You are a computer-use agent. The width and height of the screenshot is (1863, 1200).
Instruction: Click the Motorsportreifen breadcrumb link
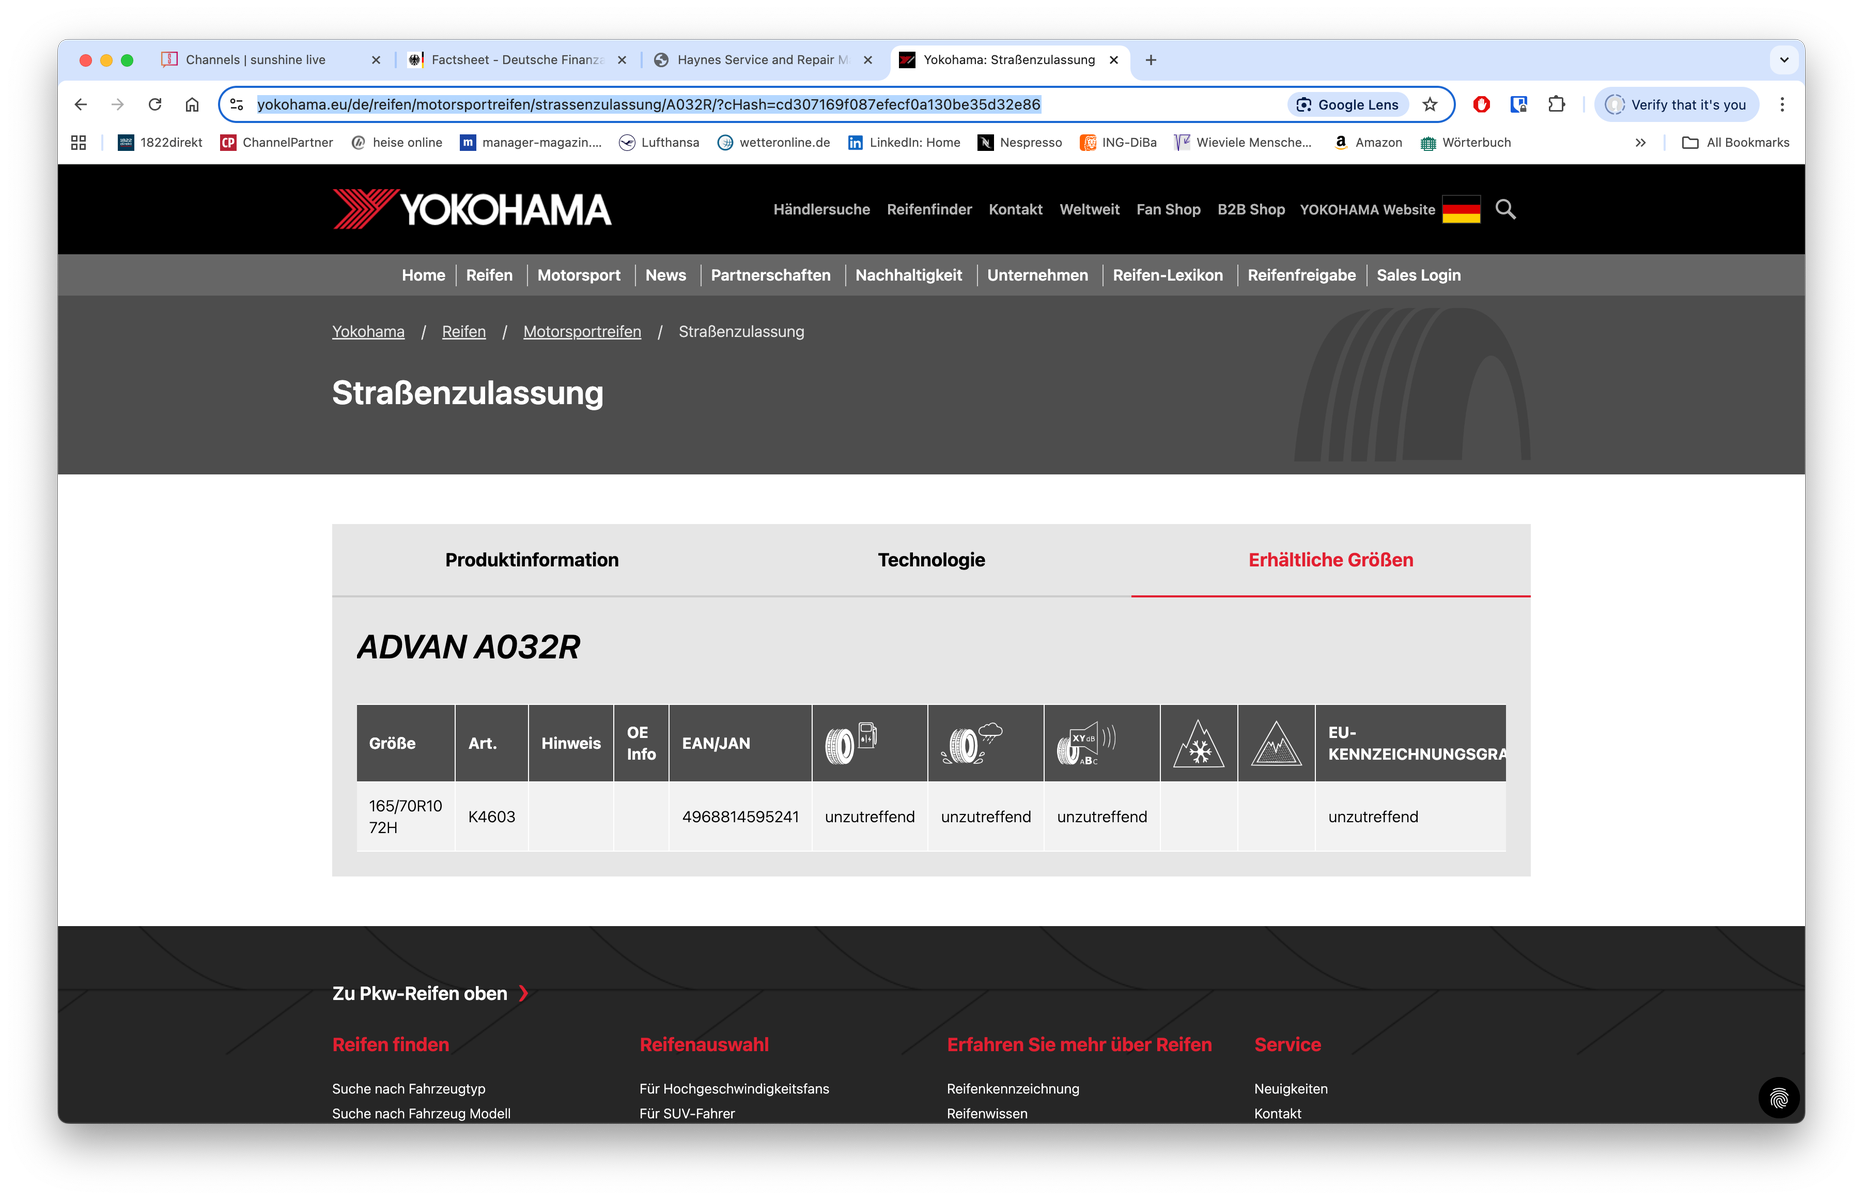coord(582,332)
